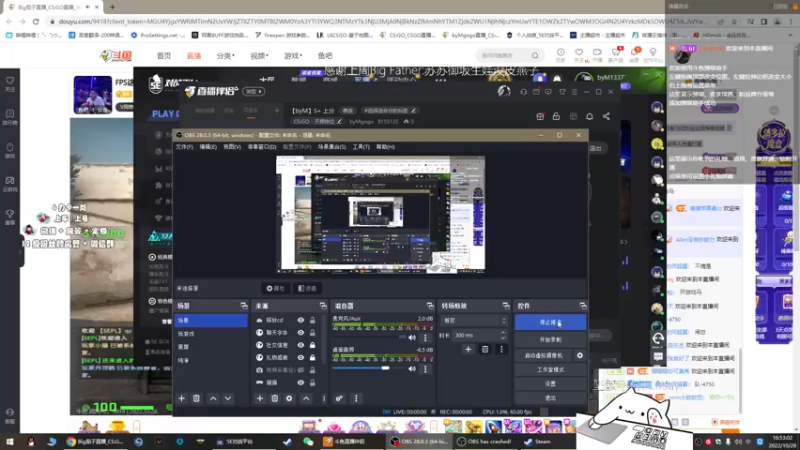The image size is (800, 450).
Task: Click the bell icon in 直播伴侣 window
Action: pos(589,116)
